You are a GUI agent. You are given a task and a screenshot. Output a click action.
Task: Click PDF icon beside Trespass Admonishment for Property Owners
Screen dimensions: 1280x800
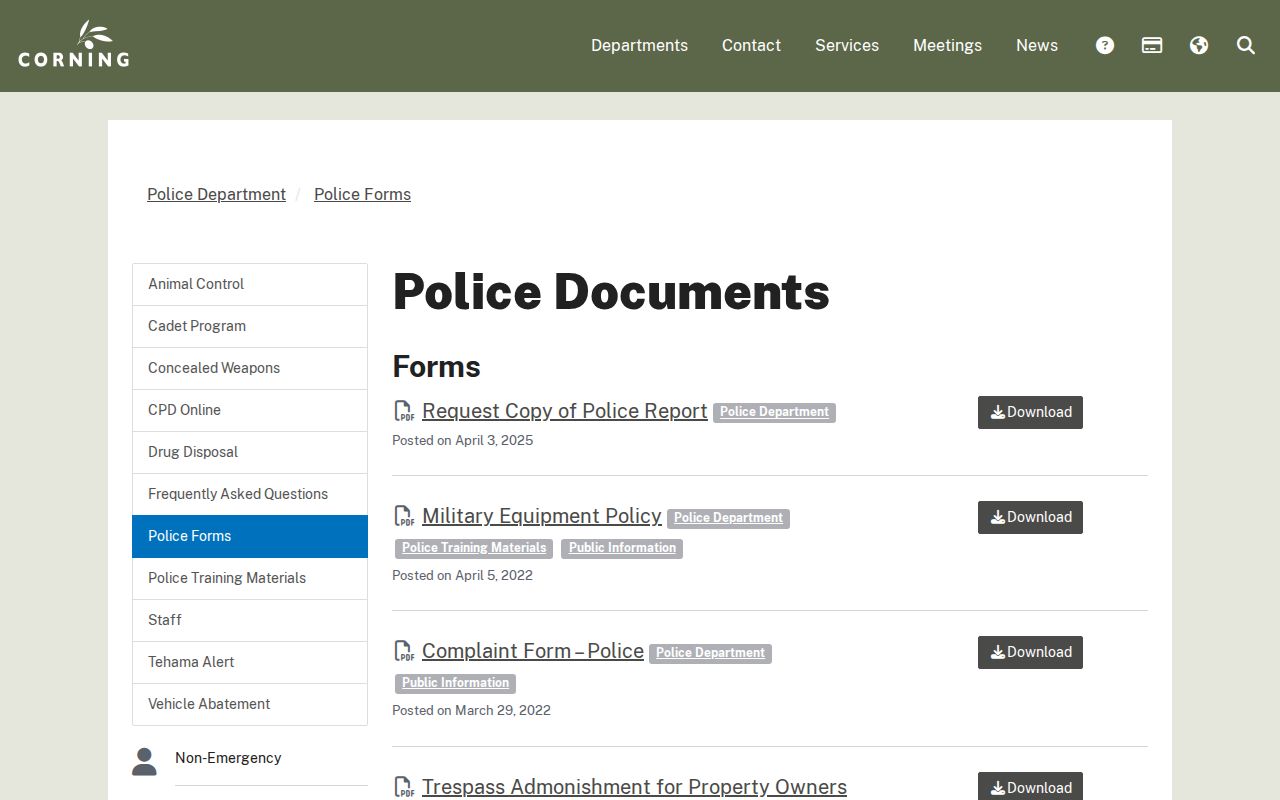tap(404, 787)
